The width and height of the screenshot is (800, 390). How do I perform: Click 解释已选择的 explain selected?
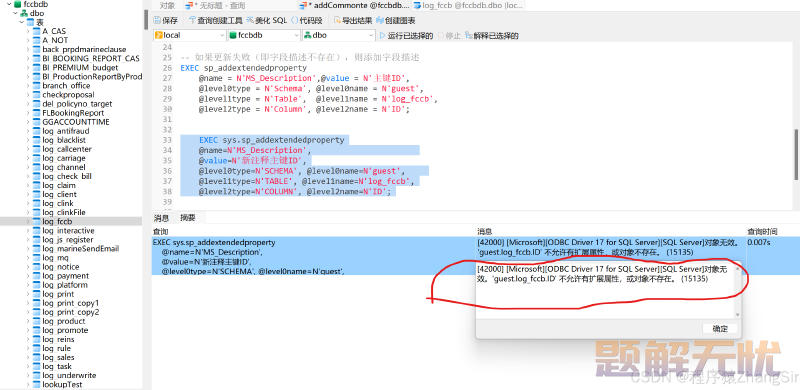pyautogui.click(x=492, y=36)
